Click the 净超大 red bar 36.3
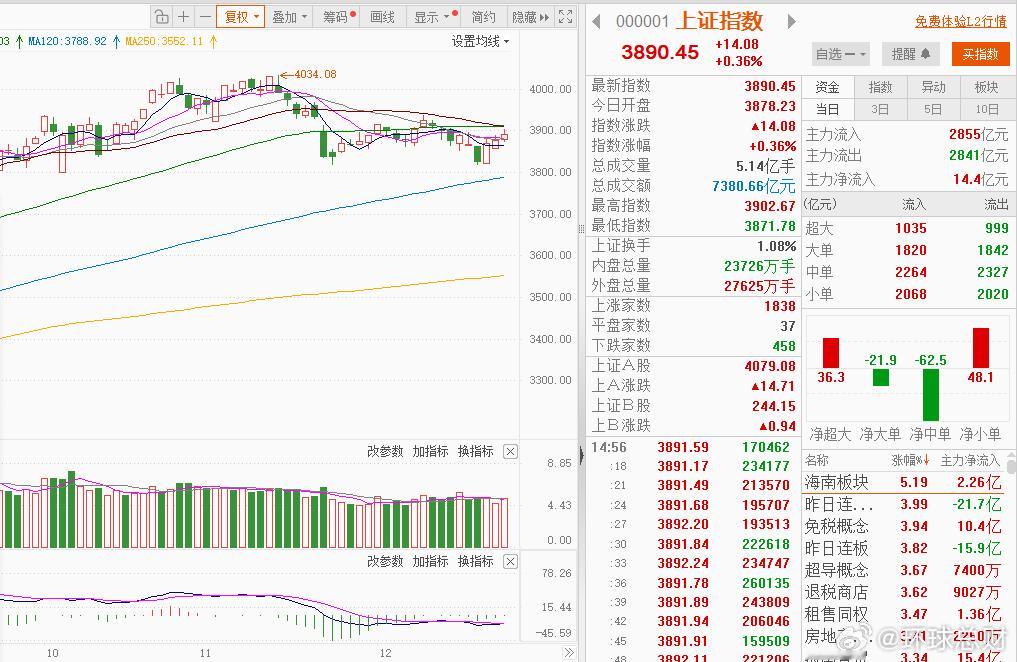 [831, 353]
